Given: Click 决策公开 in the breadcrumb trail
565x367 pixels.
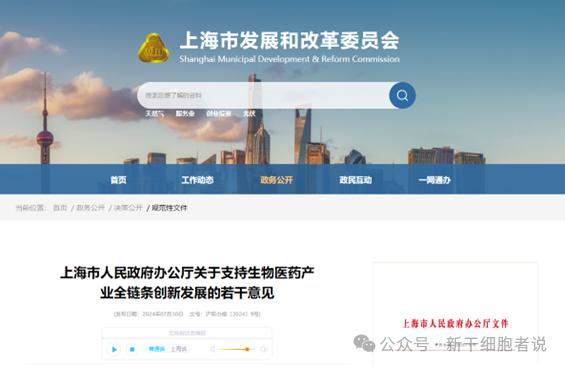Looking at the screenshot, I should [x=128, y=208].
